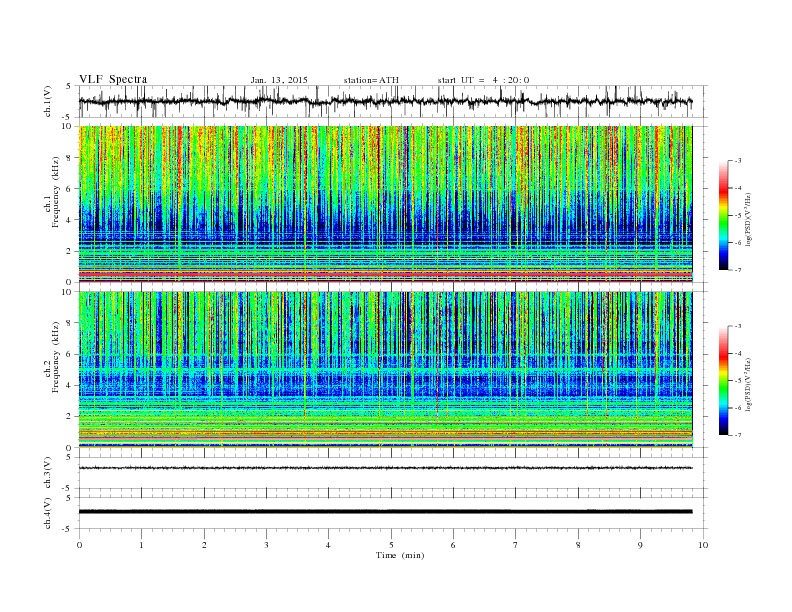The height and width of the screenshot is (612, 792).
Task: Click the ch.2 spectrogram color scale bar
Action: point(723,380)
